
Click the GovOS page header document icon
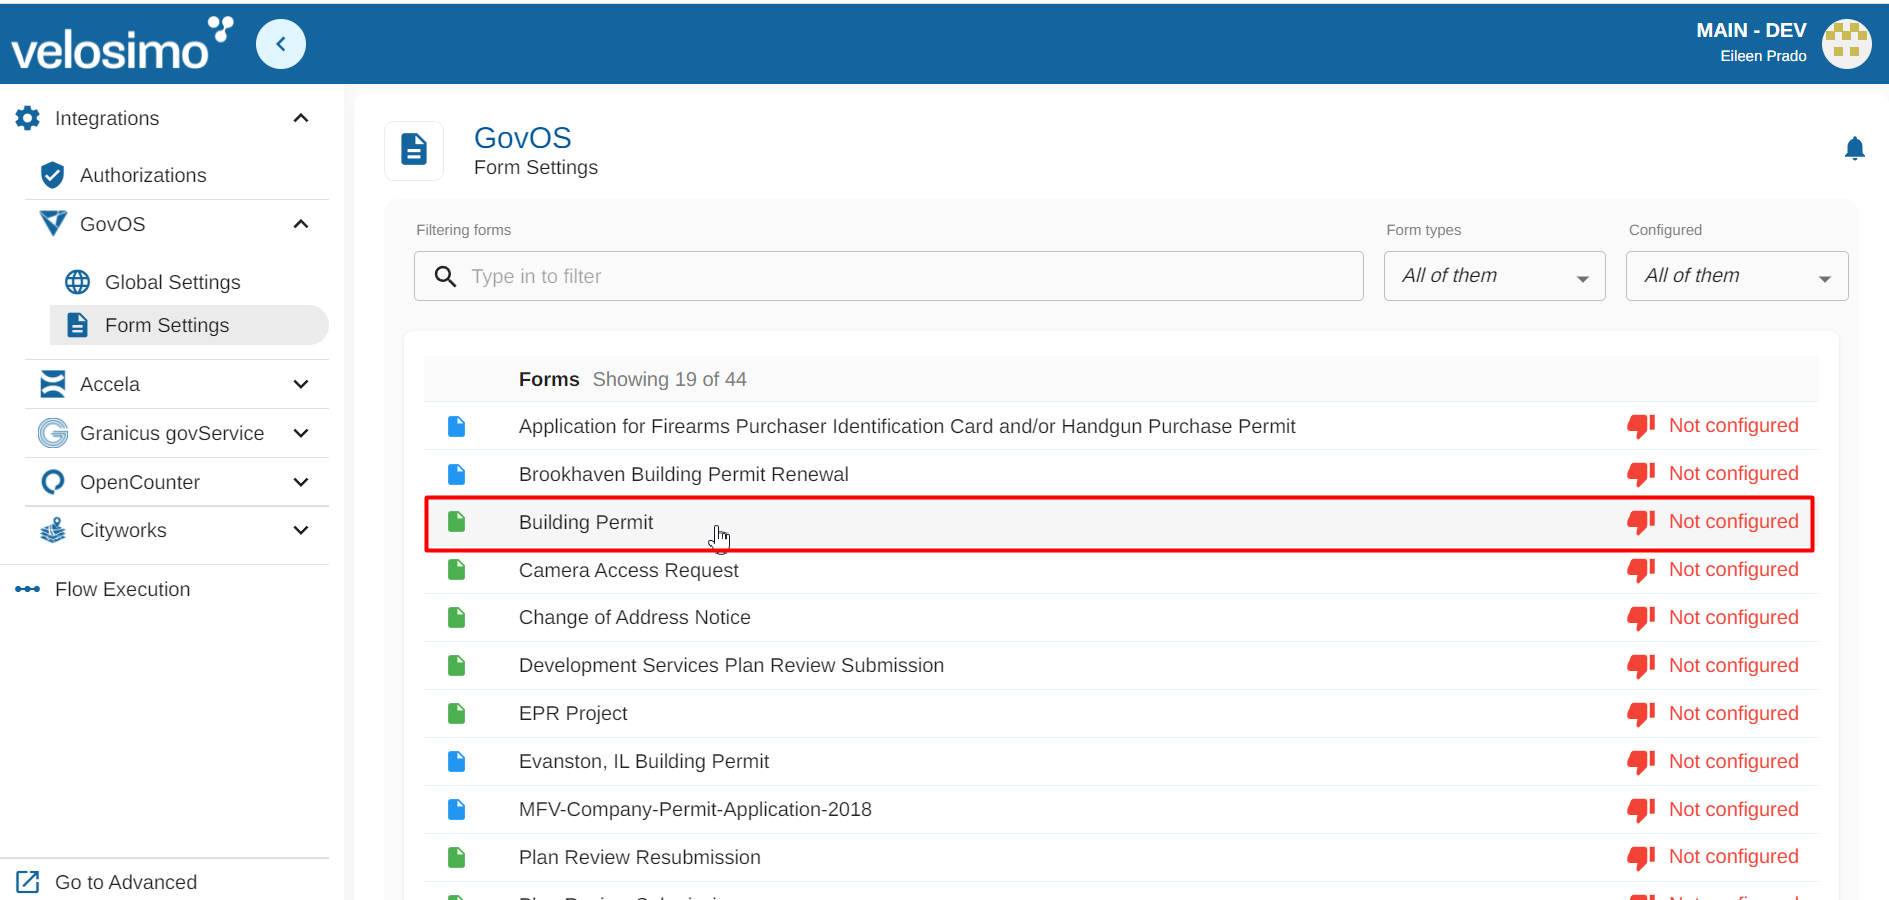414,150
